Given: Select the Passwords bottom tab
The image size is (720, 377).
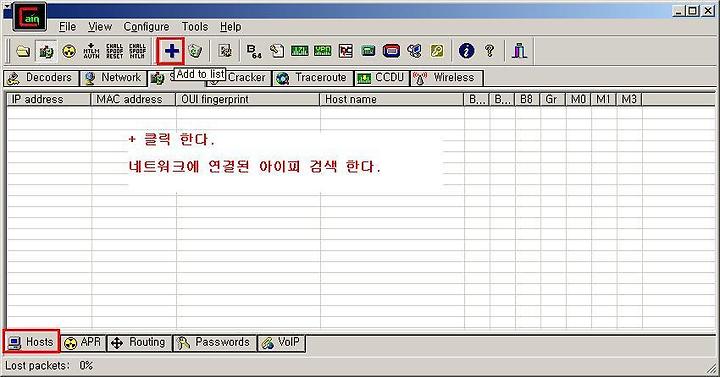Looking at the screenshot, I should (214, 343).
